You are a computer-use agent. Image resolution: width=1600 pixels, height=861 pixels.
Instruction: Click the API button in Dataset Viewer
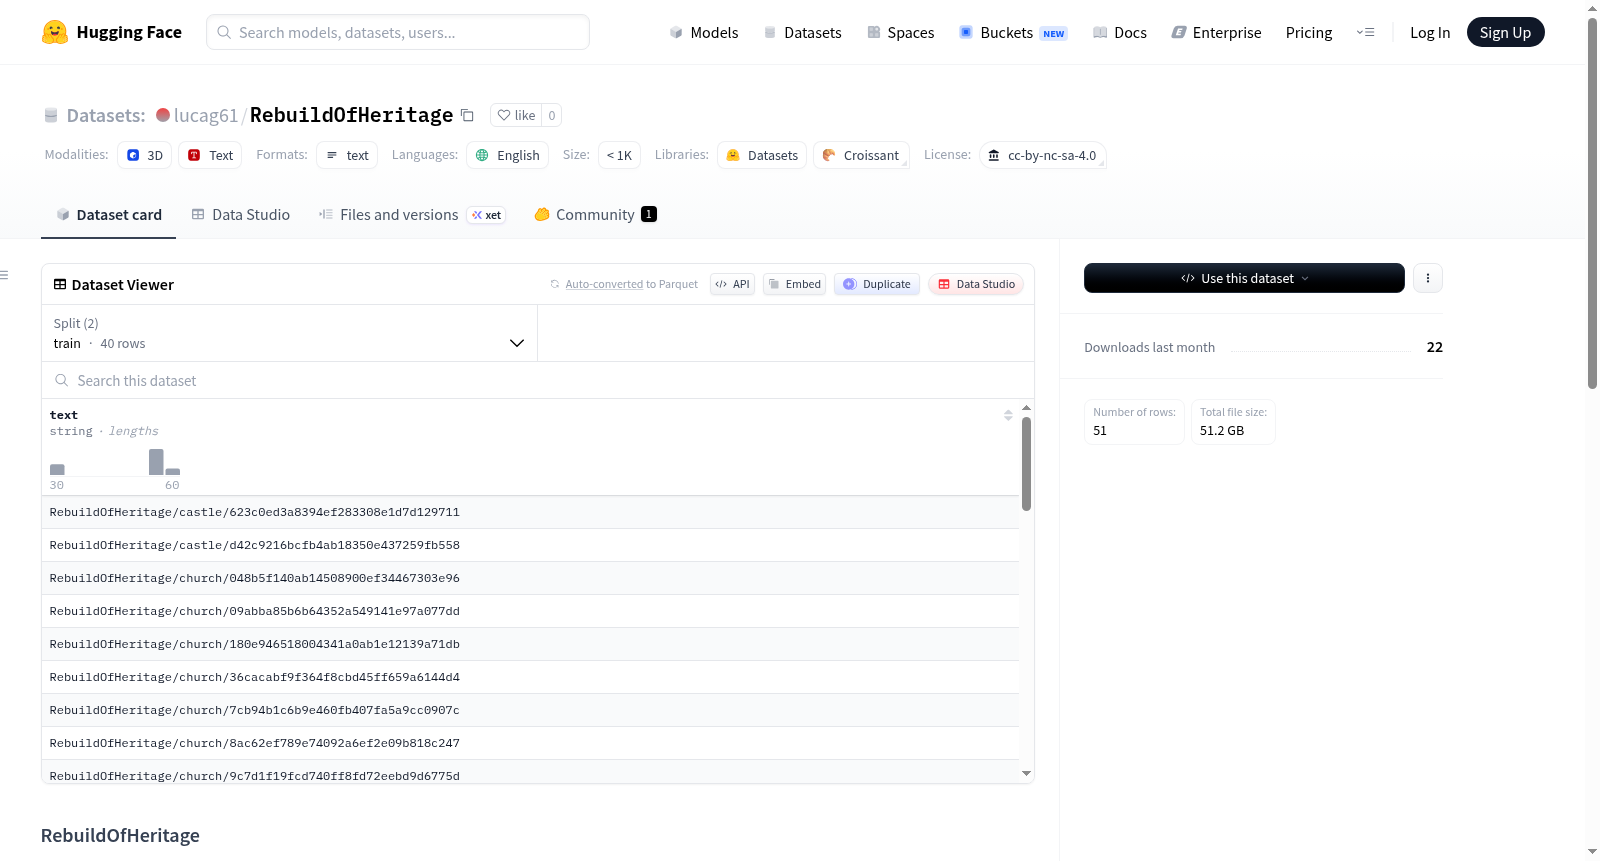(x=732, y=284)
